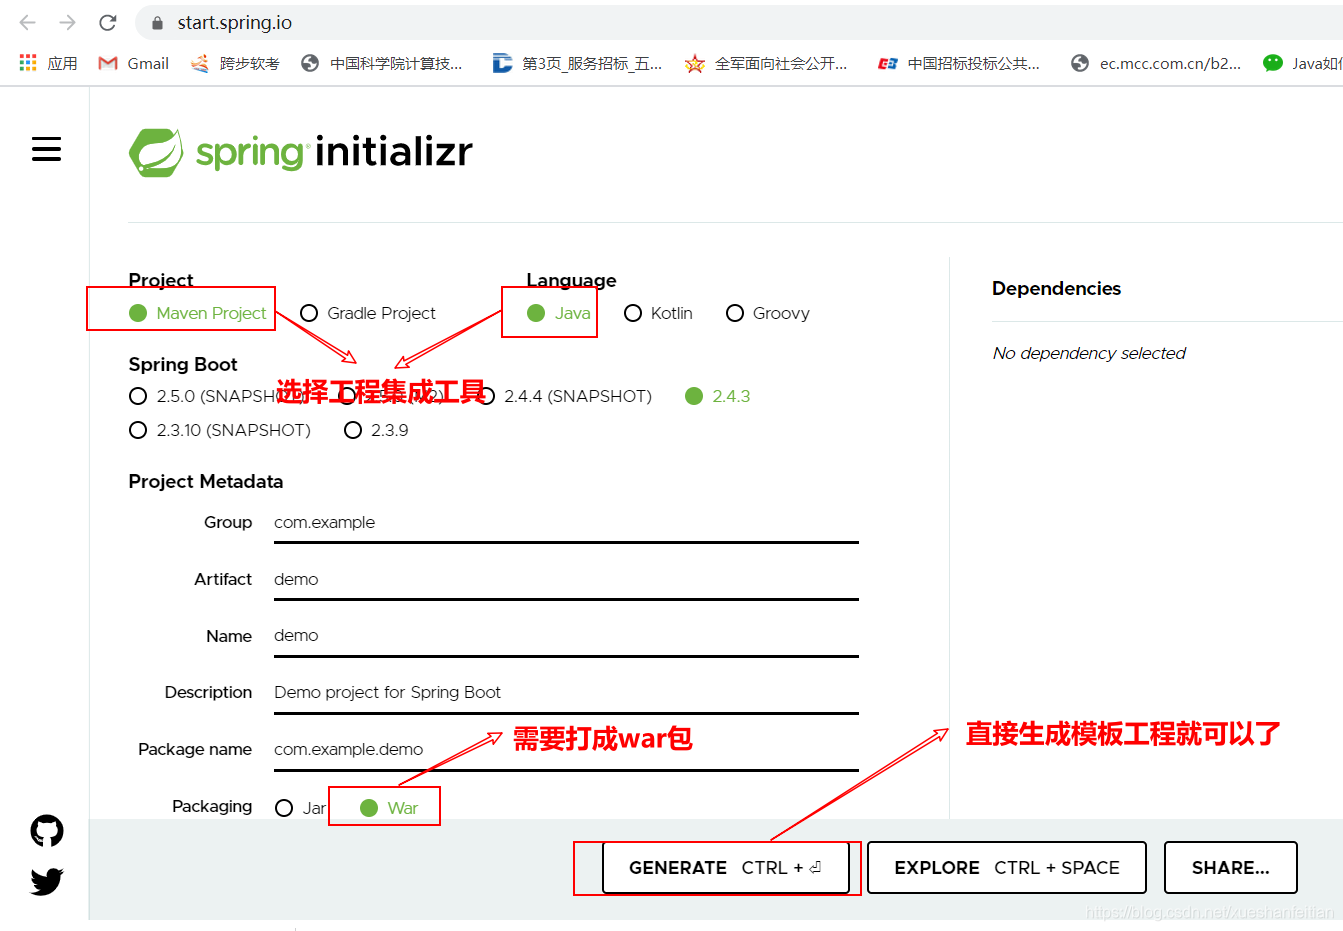Screen dimensions: 1343x931
Task: Select Gradle Project radio option
Action: coord(368,313)
